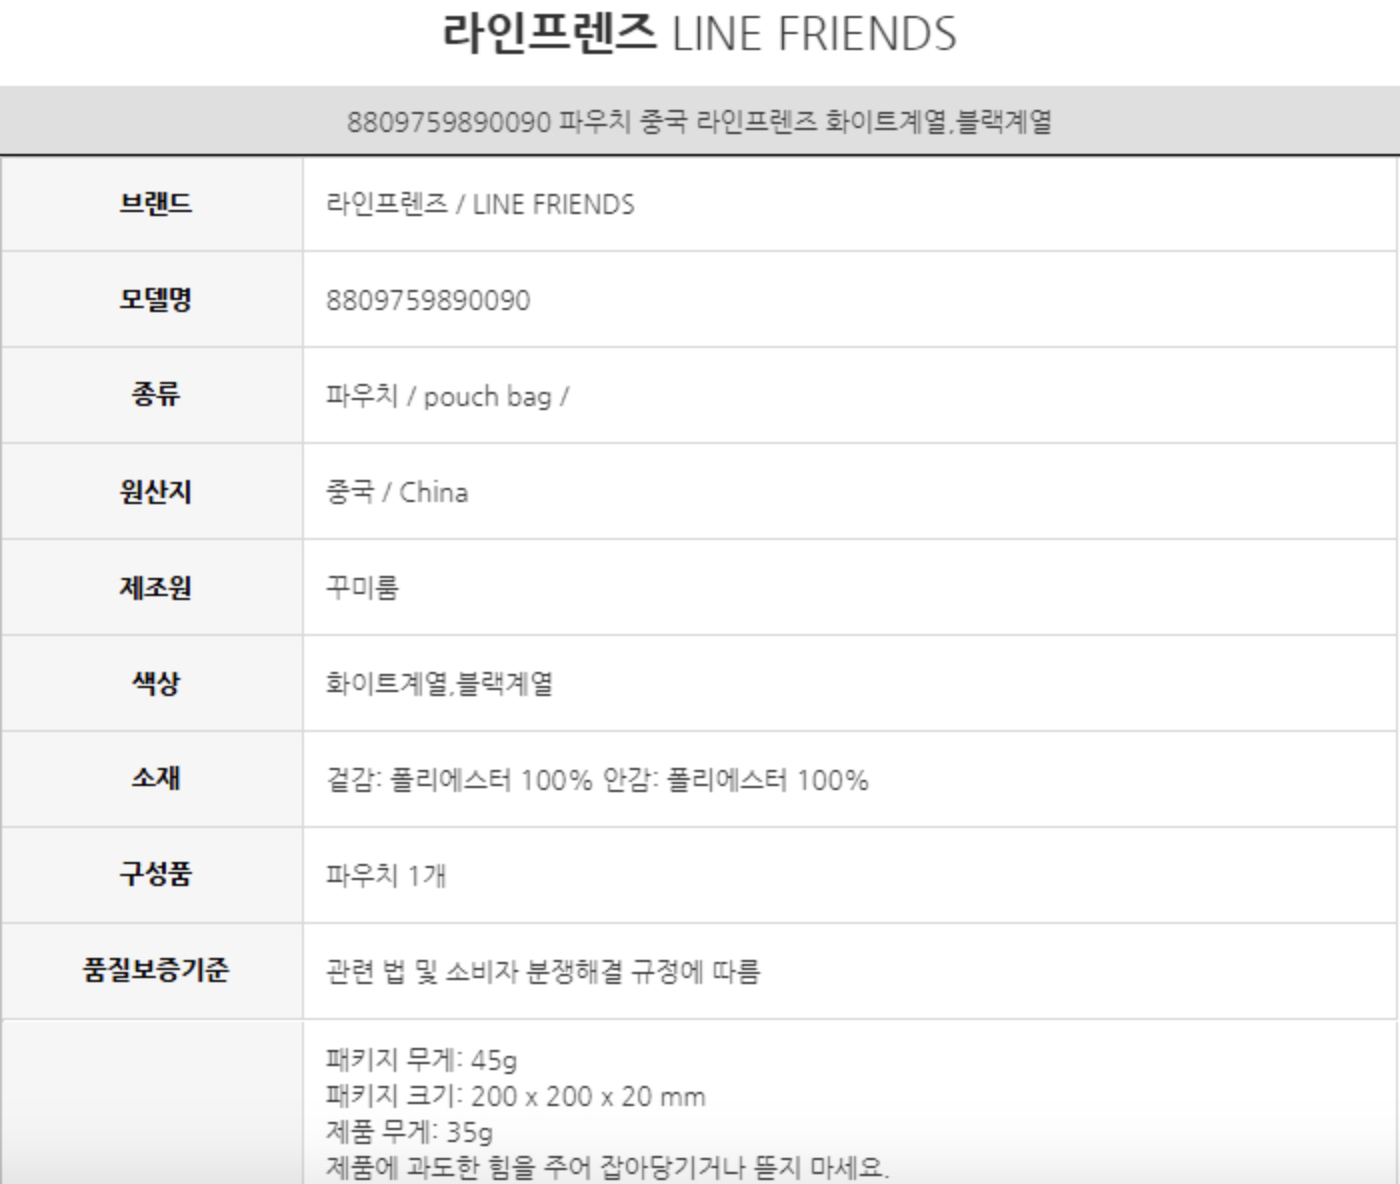Click the 구성품 row label
The image size is (1400, 1184).
[x=155, y=874]
